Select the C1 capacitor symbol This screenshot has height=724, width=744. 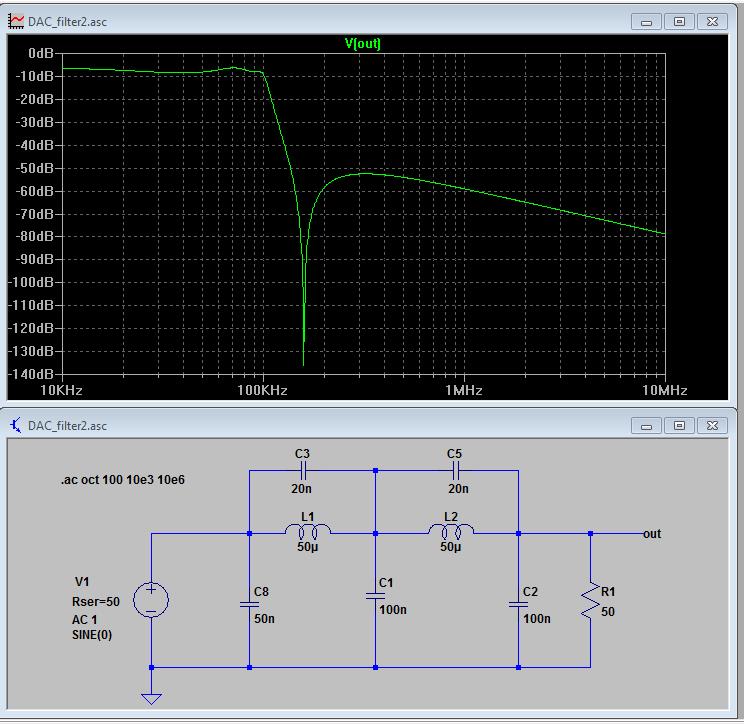click(x=375, y=596)
